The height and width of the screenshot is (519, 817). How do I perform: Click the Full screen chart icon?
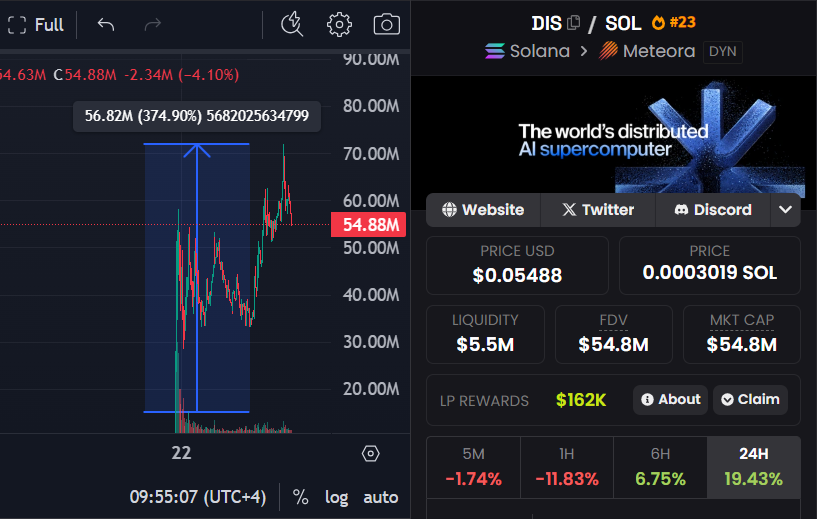17,24
